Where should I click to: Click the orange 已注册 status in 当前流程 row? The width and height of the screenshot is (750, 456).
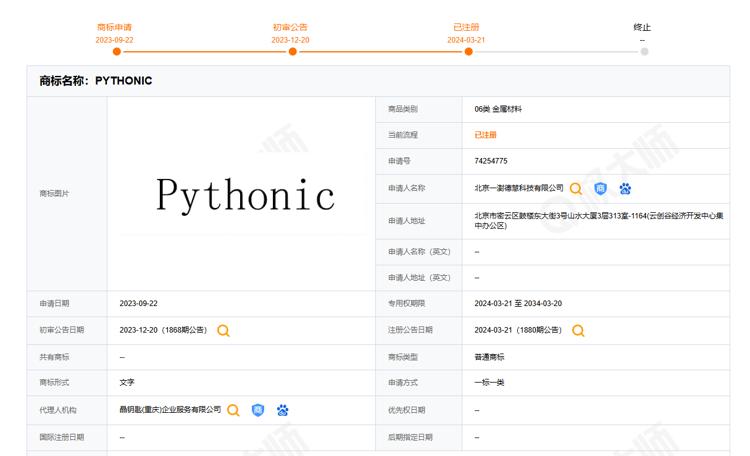tap(485, 135)
